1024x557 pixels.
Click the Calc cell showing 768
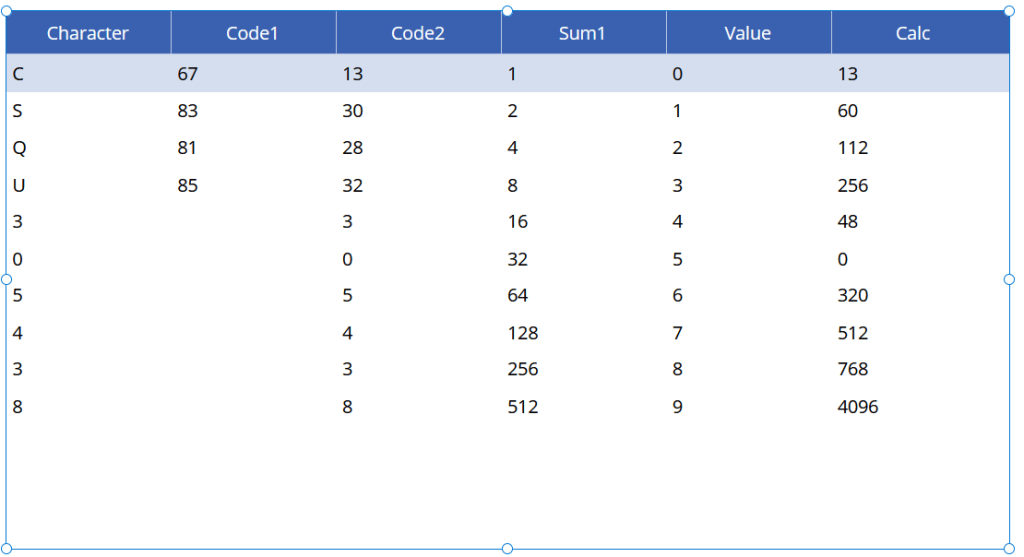click(x=852, y=370)
